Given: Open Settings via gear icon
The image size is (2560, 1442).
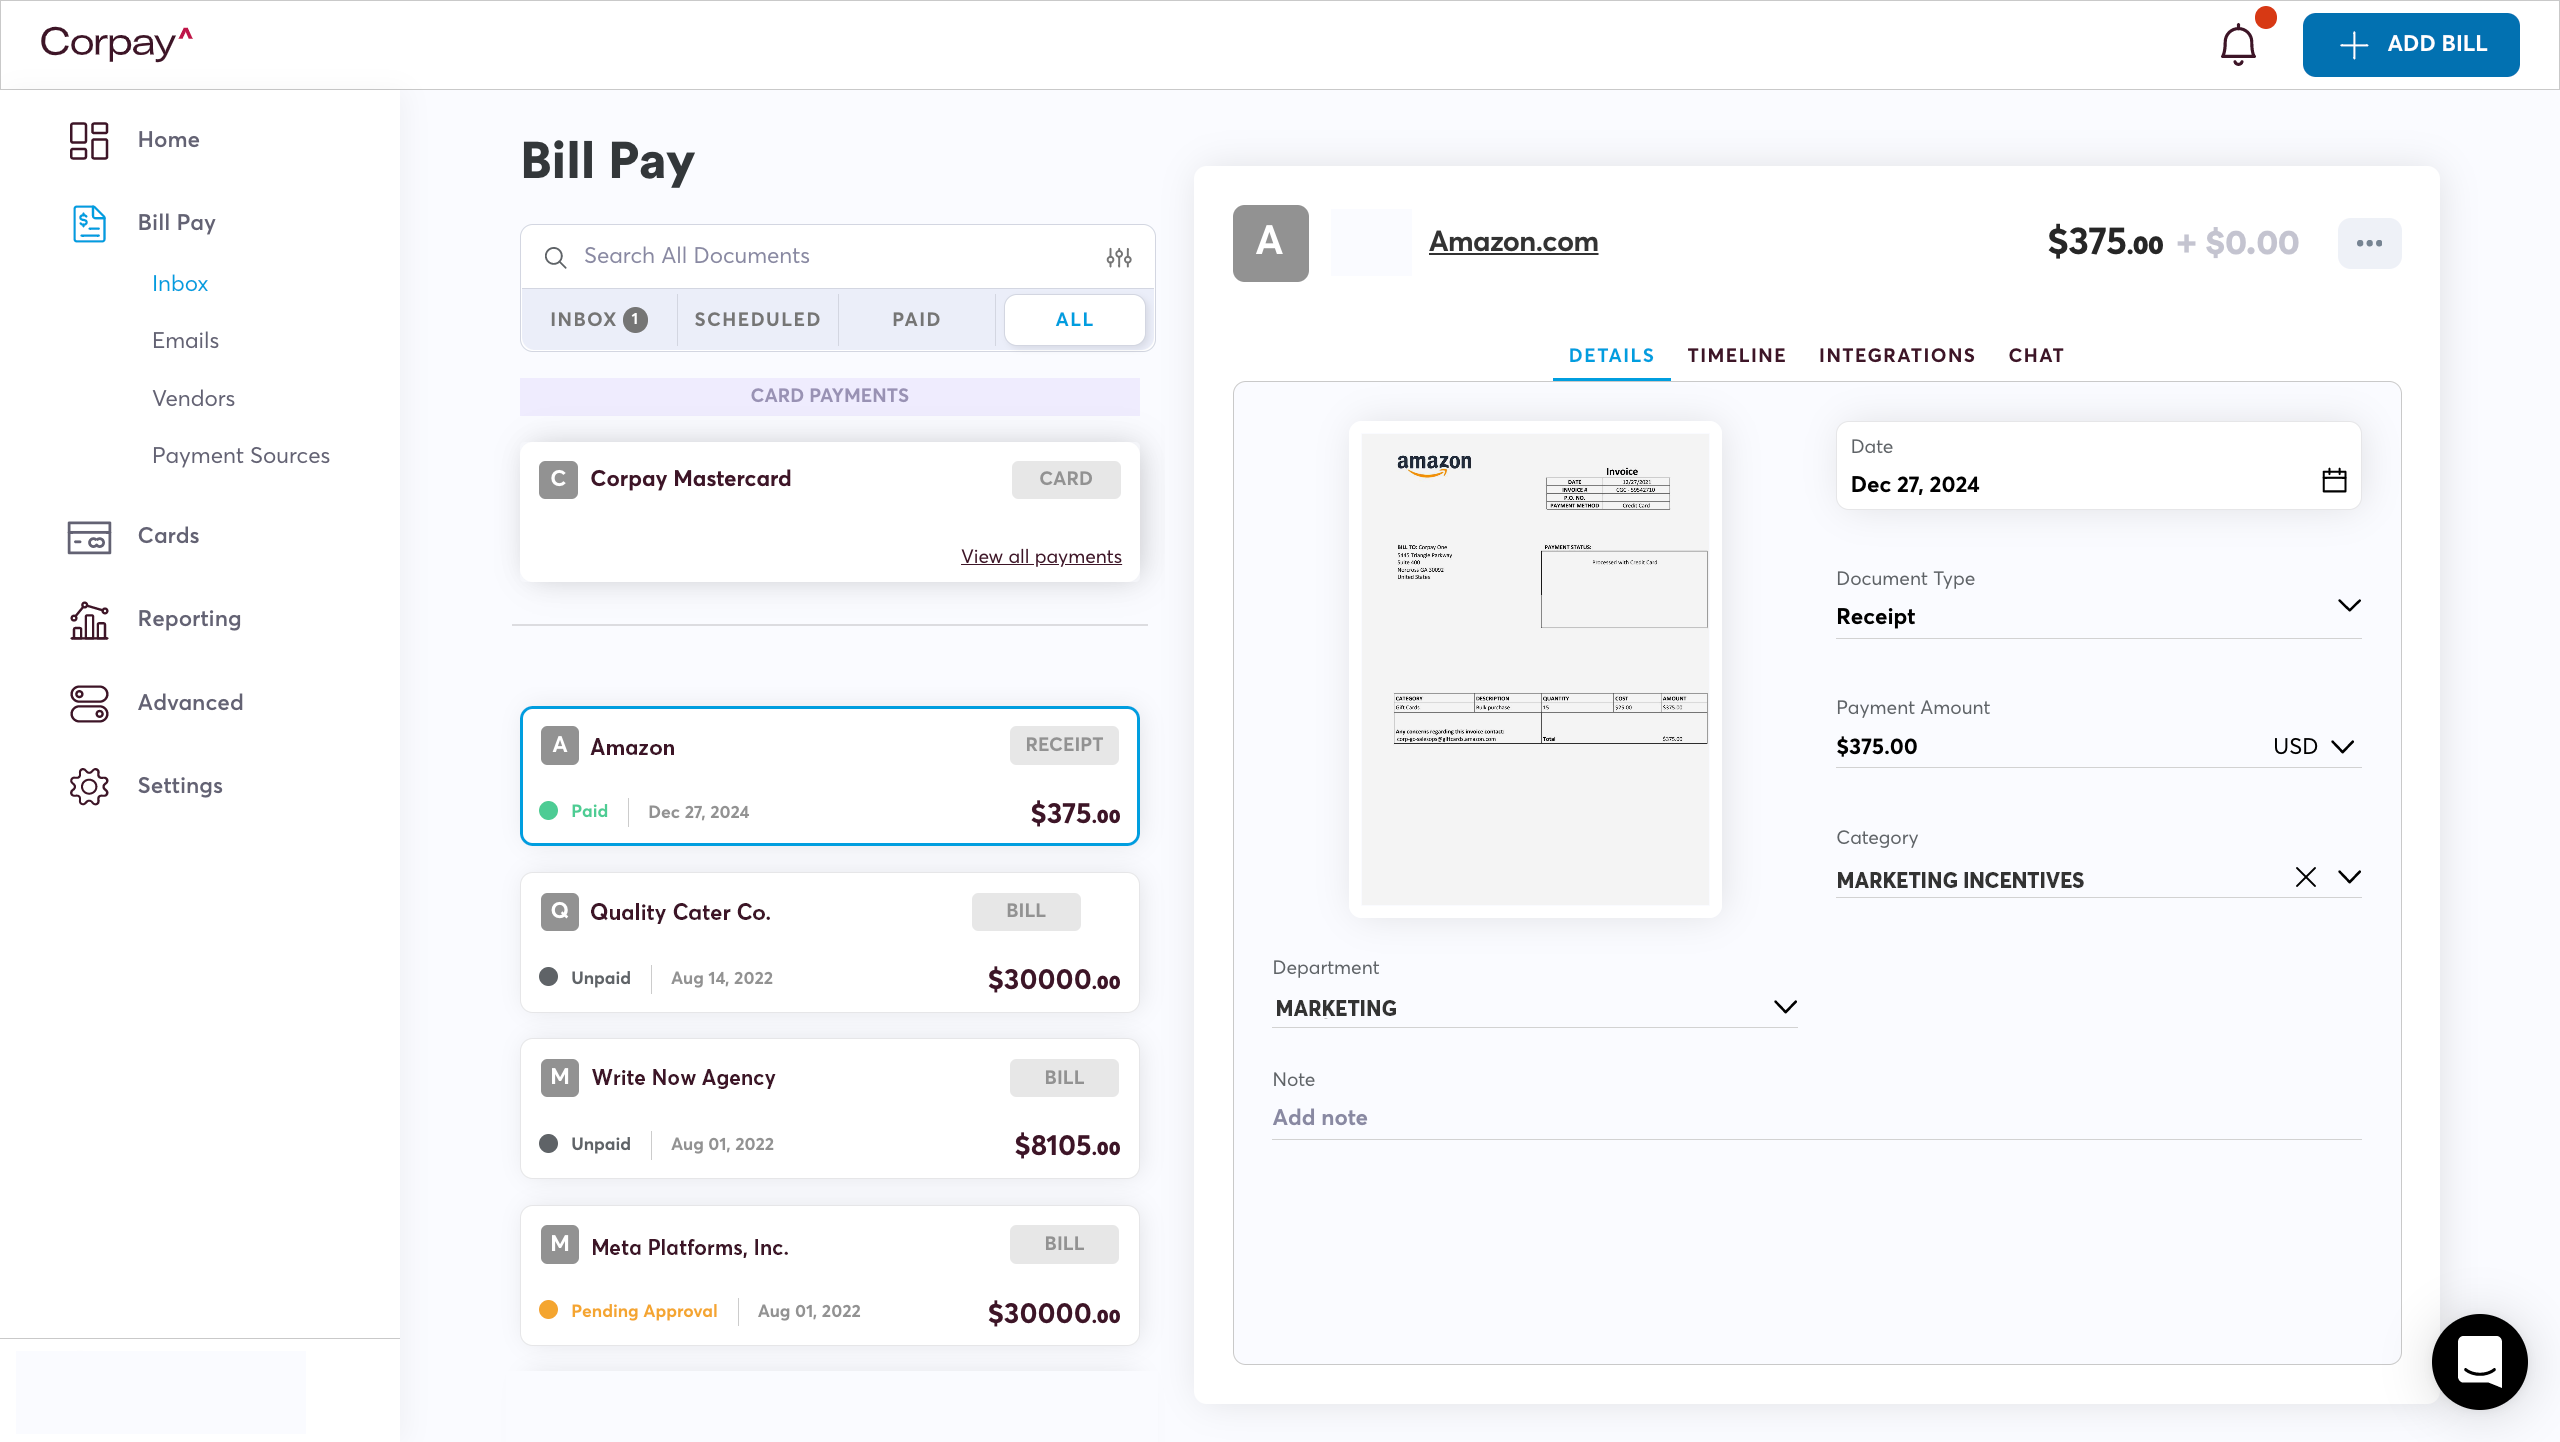Looking at the screenshot, I should [88, 786].
